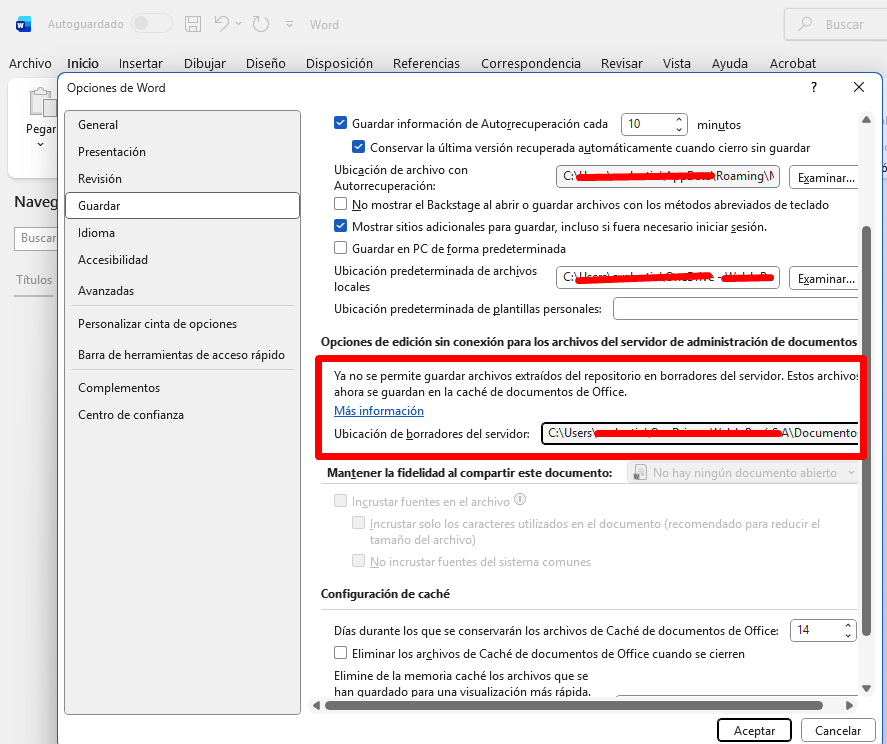Image resolution: width=887 pixels, height=744 pixels.
Task: Open the Referencias ribbon tab
Action: tap(426, 63)
